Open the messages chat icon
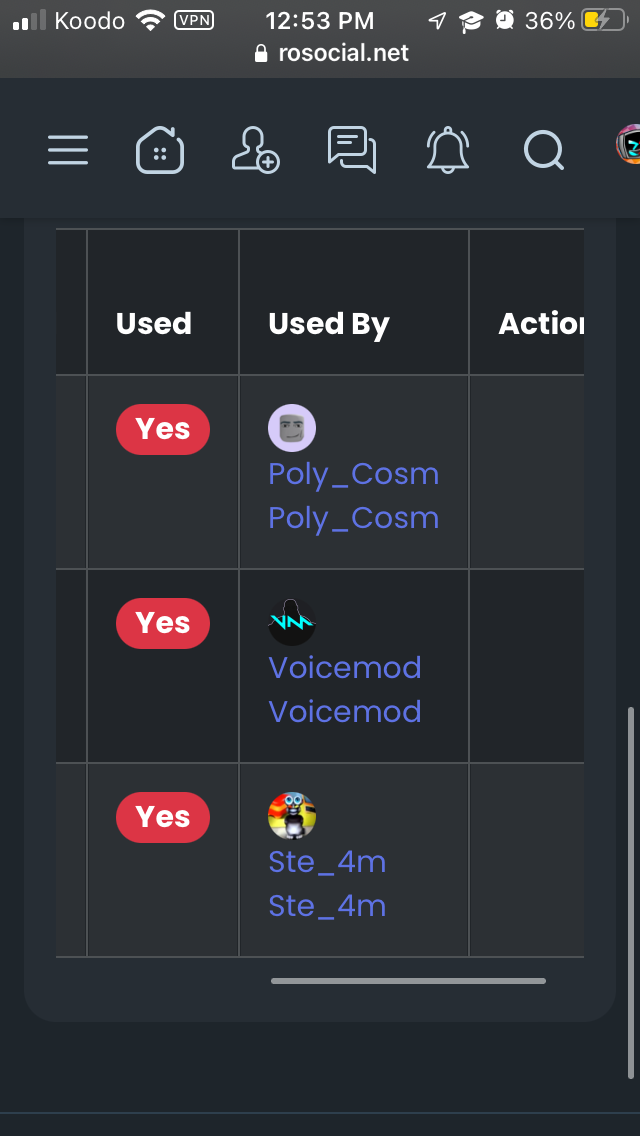Viewport: 640px width, 1136px height. [x=352, y=150]
